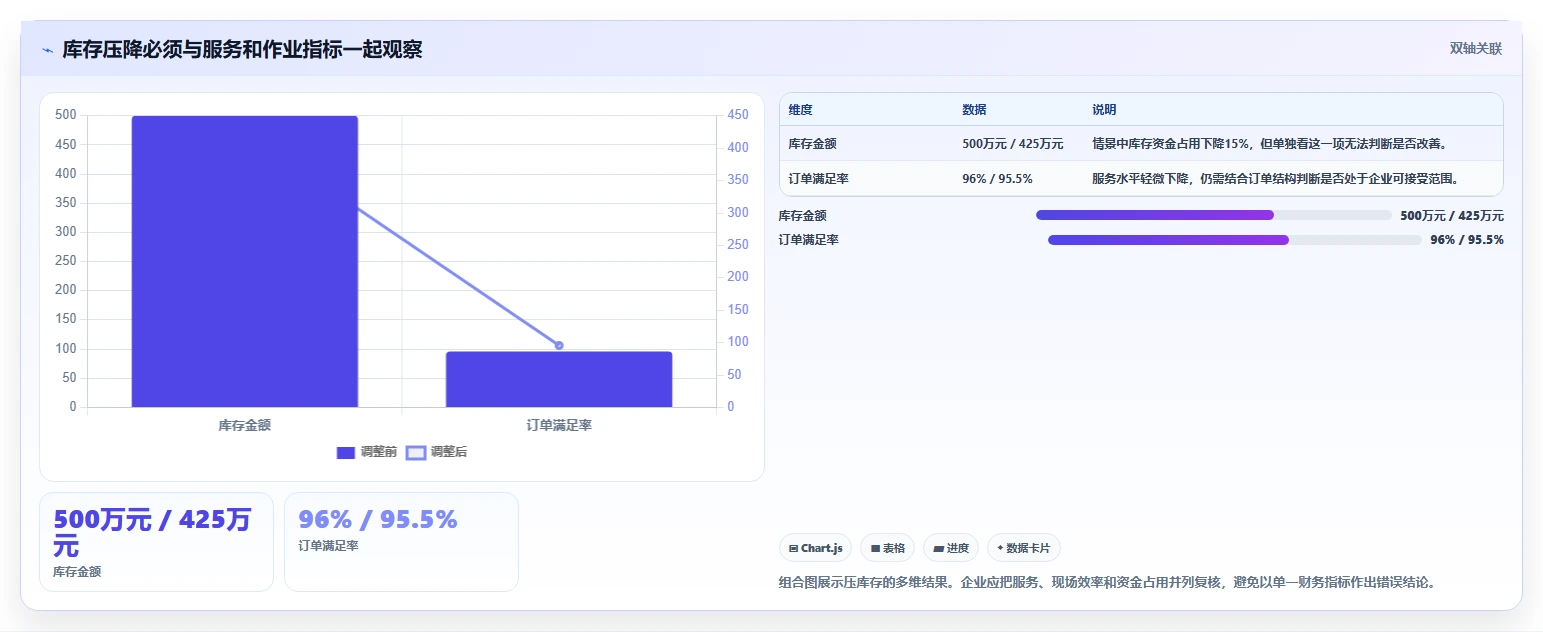Click table cell 500万元 / 425万元
The height and width of the screenshot is (632, 1543).
coord(1013,144)
